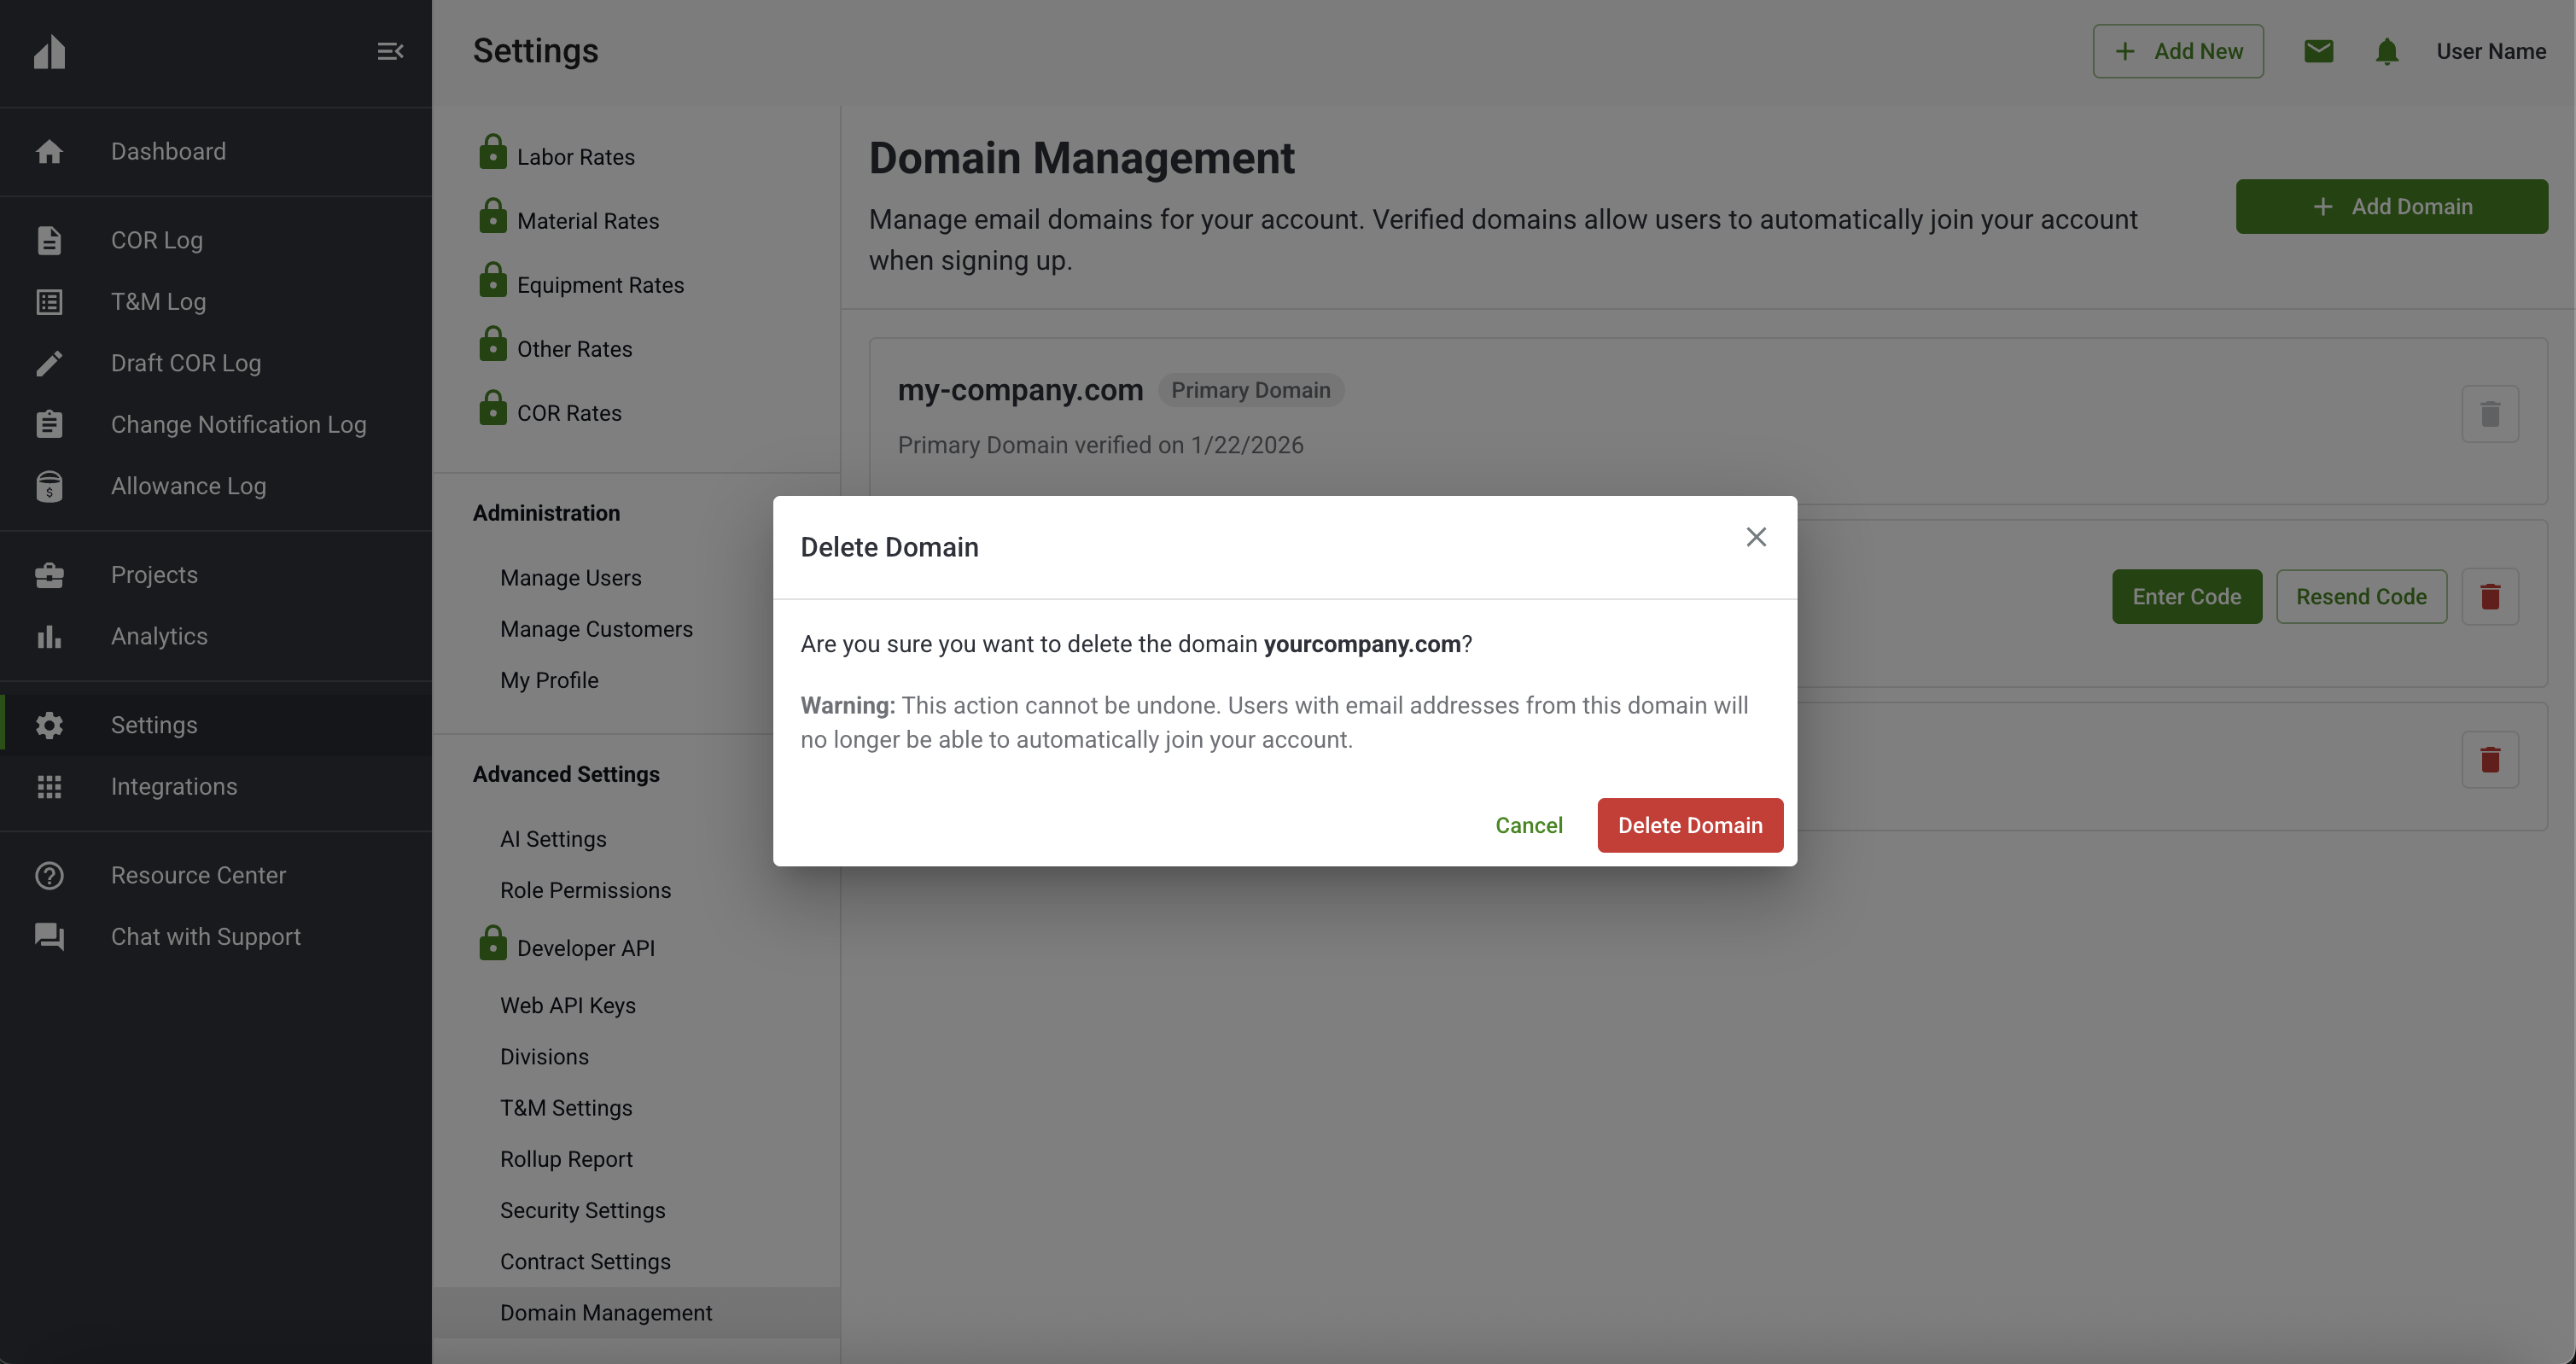Click the Add Domain button
This screenshot has width=2576, height=1364.
point(2391,206)
